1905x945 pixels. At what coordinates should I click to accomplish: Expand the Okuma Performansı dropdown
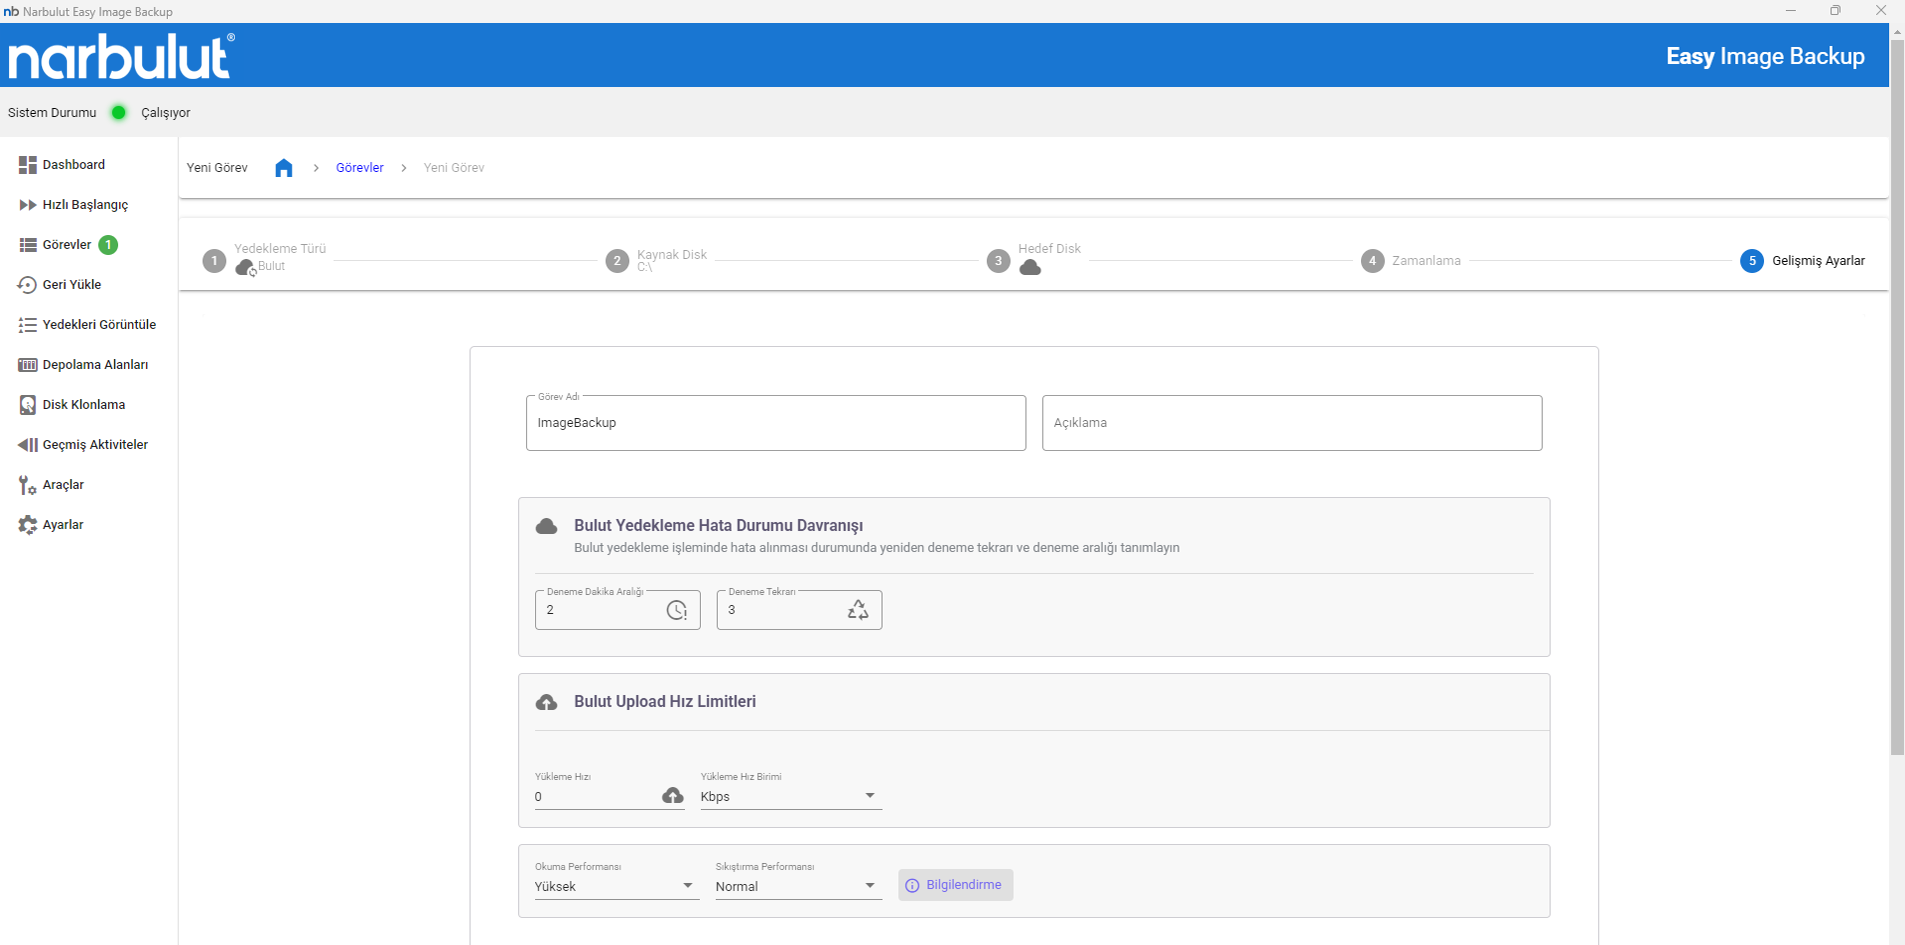[x=614, y=886]
